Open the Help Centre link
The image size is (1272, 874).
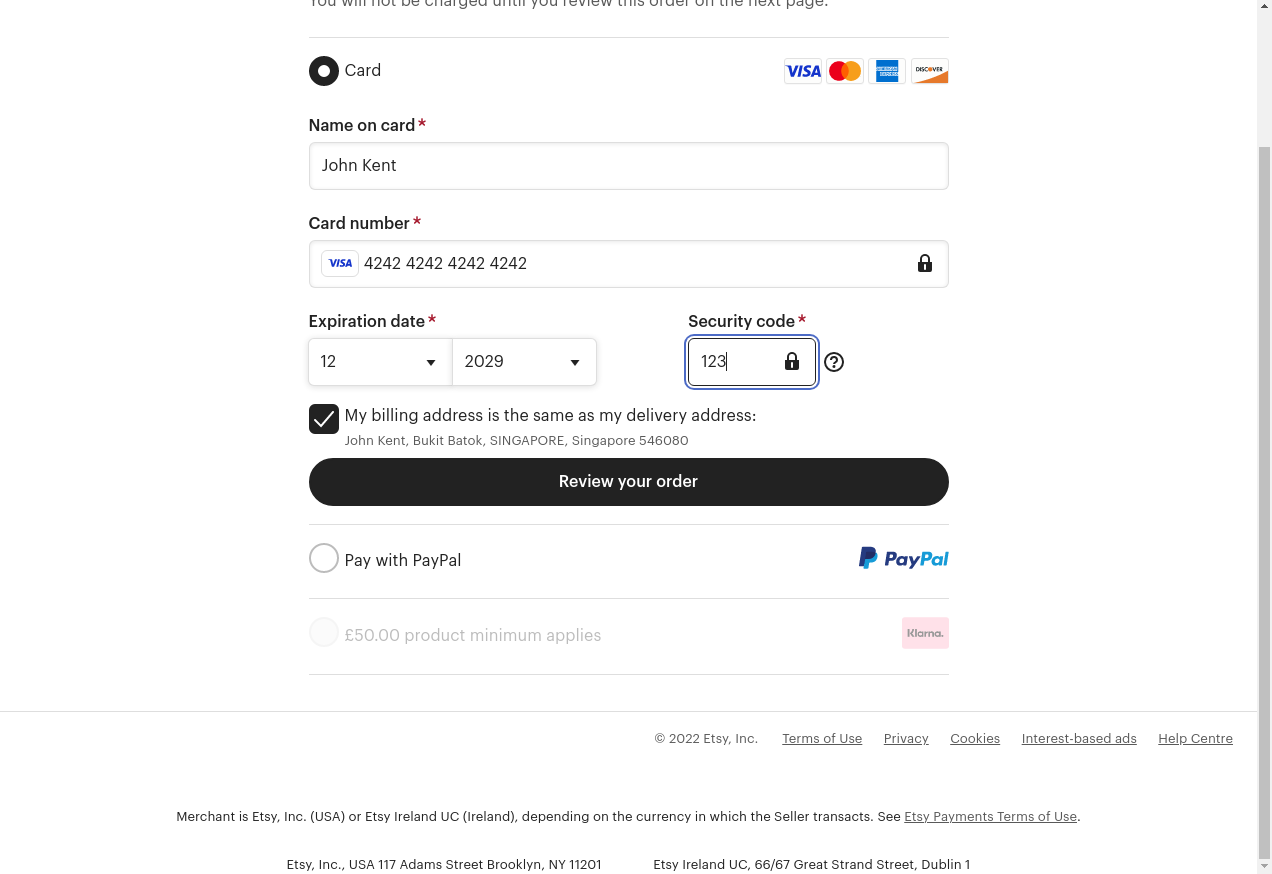pos(1195,739)
